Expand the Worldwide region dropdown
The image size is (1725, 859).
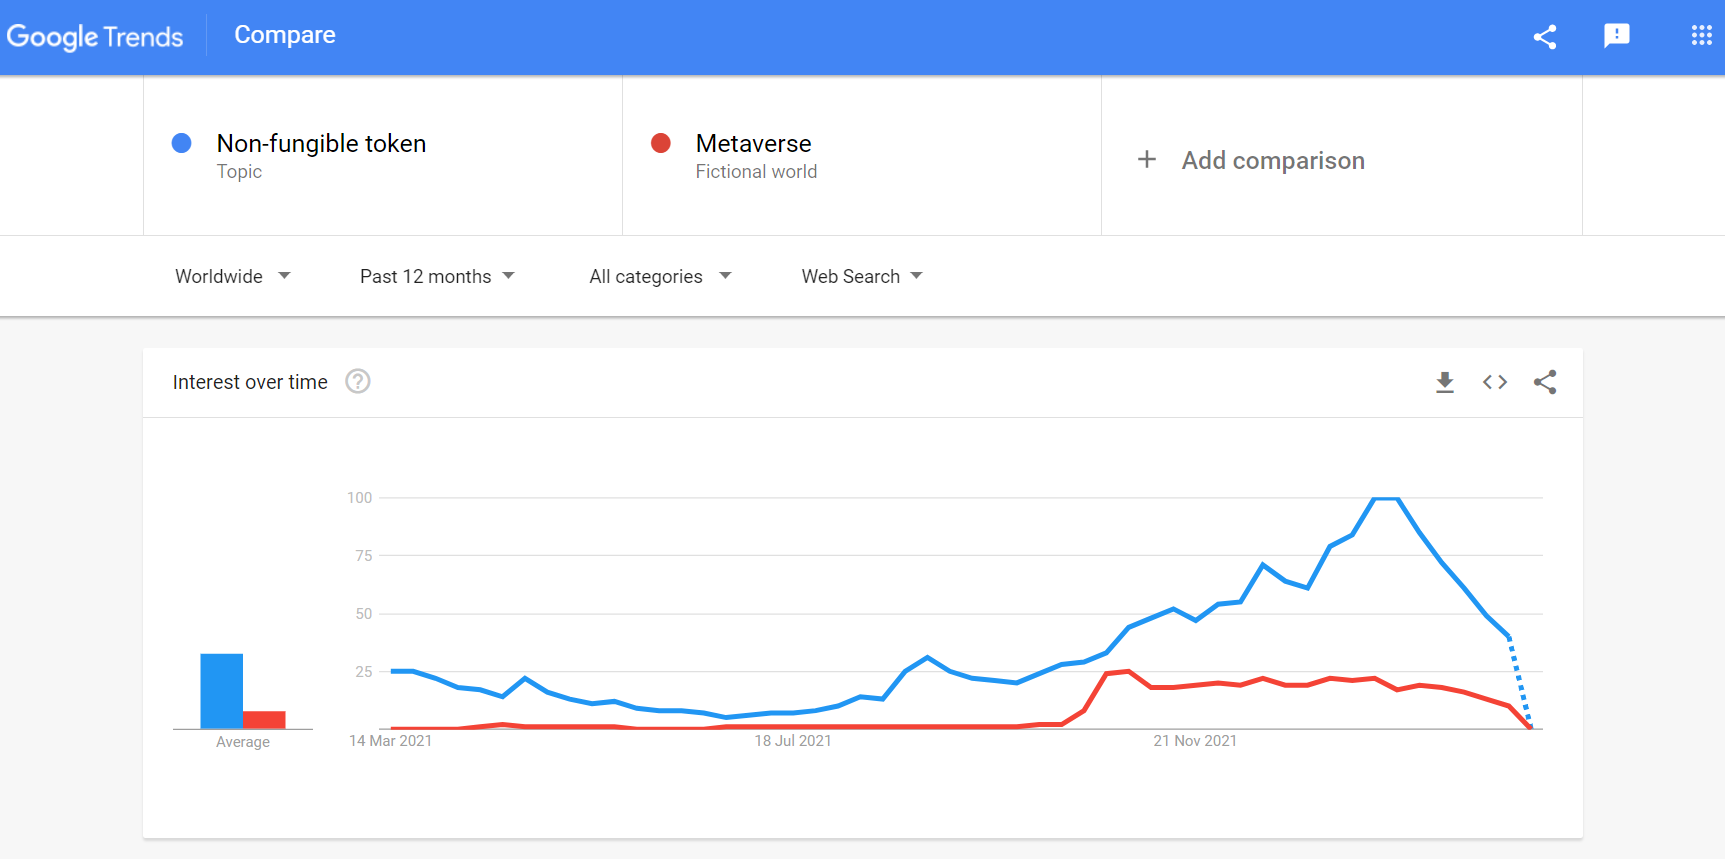[x=232, y=276]
